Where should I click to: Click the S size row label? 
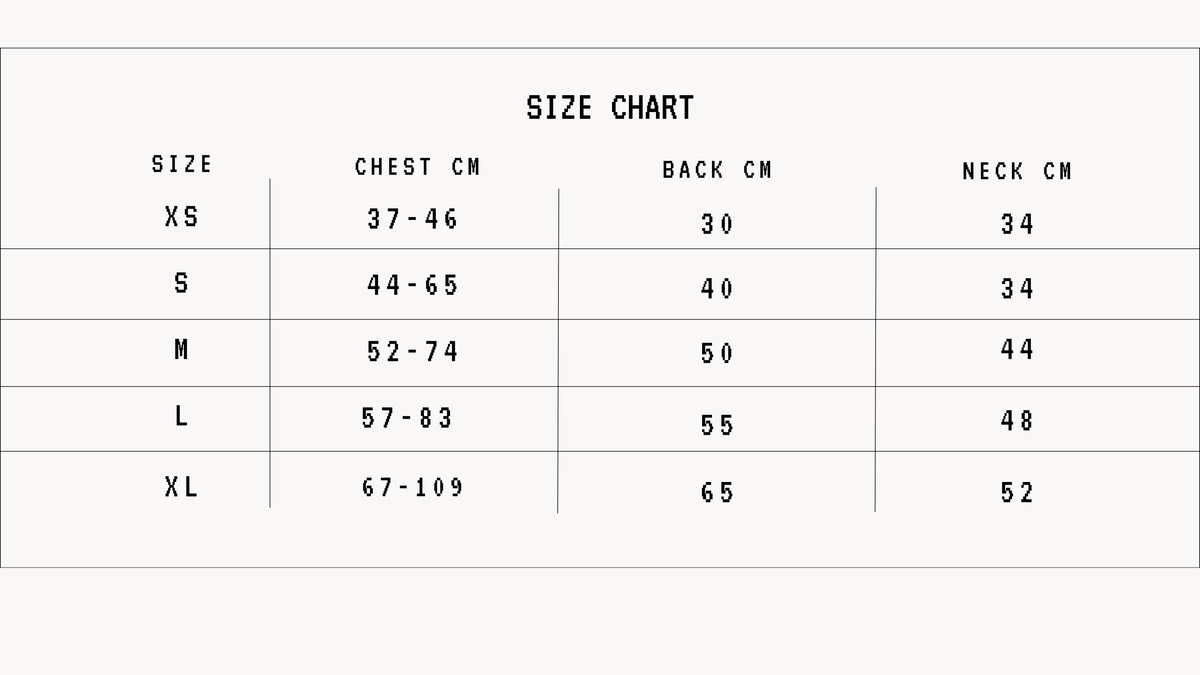(181, 283)
